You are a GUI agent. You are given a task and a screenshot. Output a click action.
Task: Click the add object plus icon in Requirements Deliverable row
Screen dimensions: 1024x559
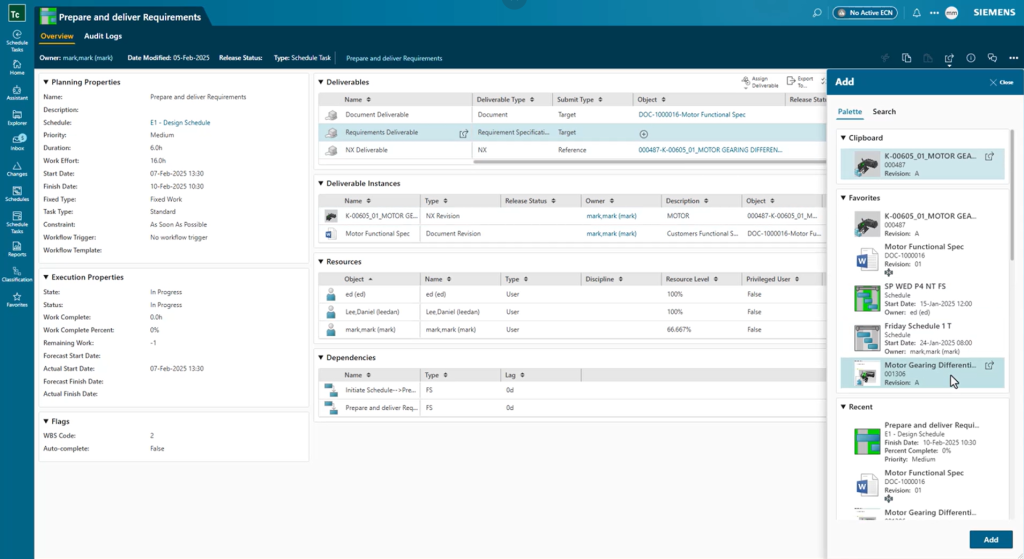pyautogui.click(x=644, y=134)
